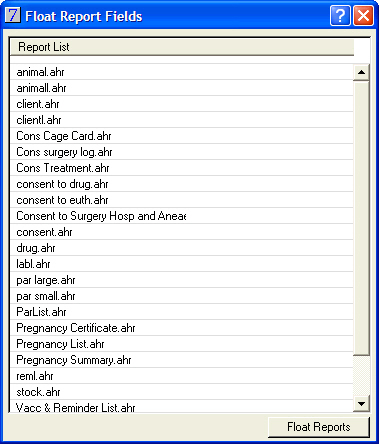Select Pregnancy Certificate.ahr
The height and width of the screenshot is (444, 379).
[182, 328]
